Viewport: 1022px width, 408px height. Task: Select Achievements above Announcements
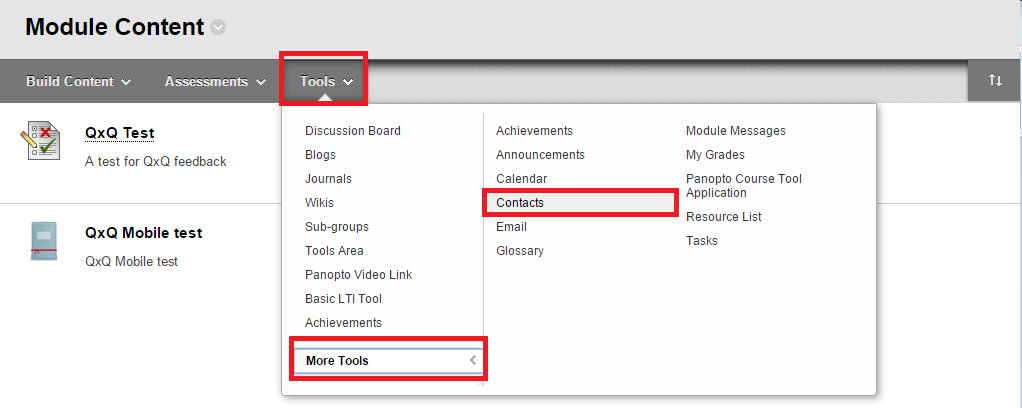[534, 131]
